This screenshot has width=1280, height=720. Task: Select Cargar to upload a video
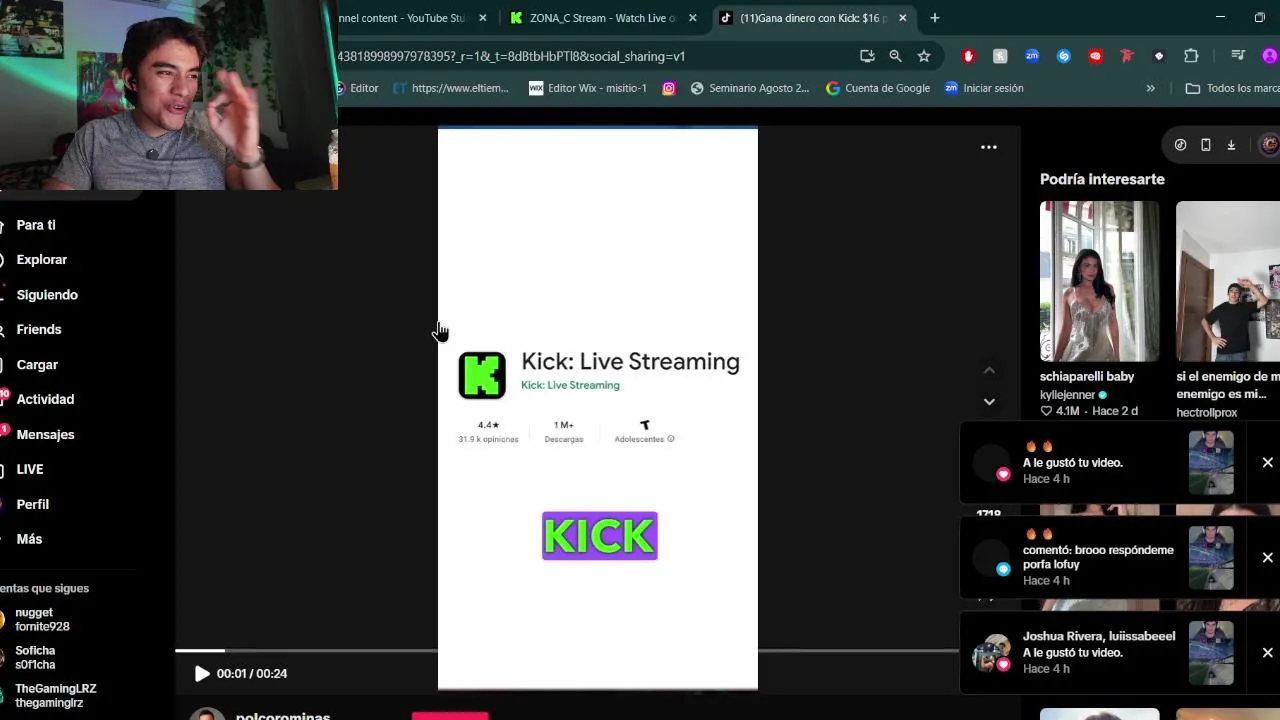[x=37, y=365]
